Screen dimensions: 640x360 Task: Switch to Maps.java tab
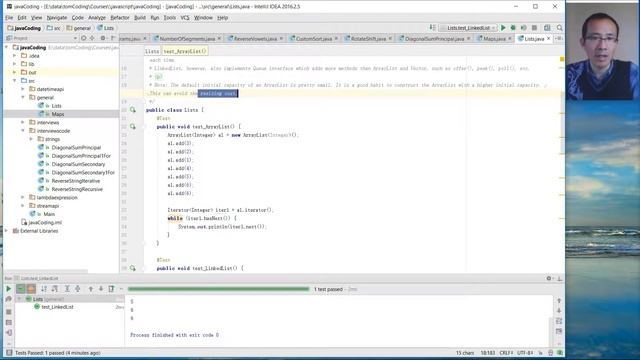click(x=495, y=38)
